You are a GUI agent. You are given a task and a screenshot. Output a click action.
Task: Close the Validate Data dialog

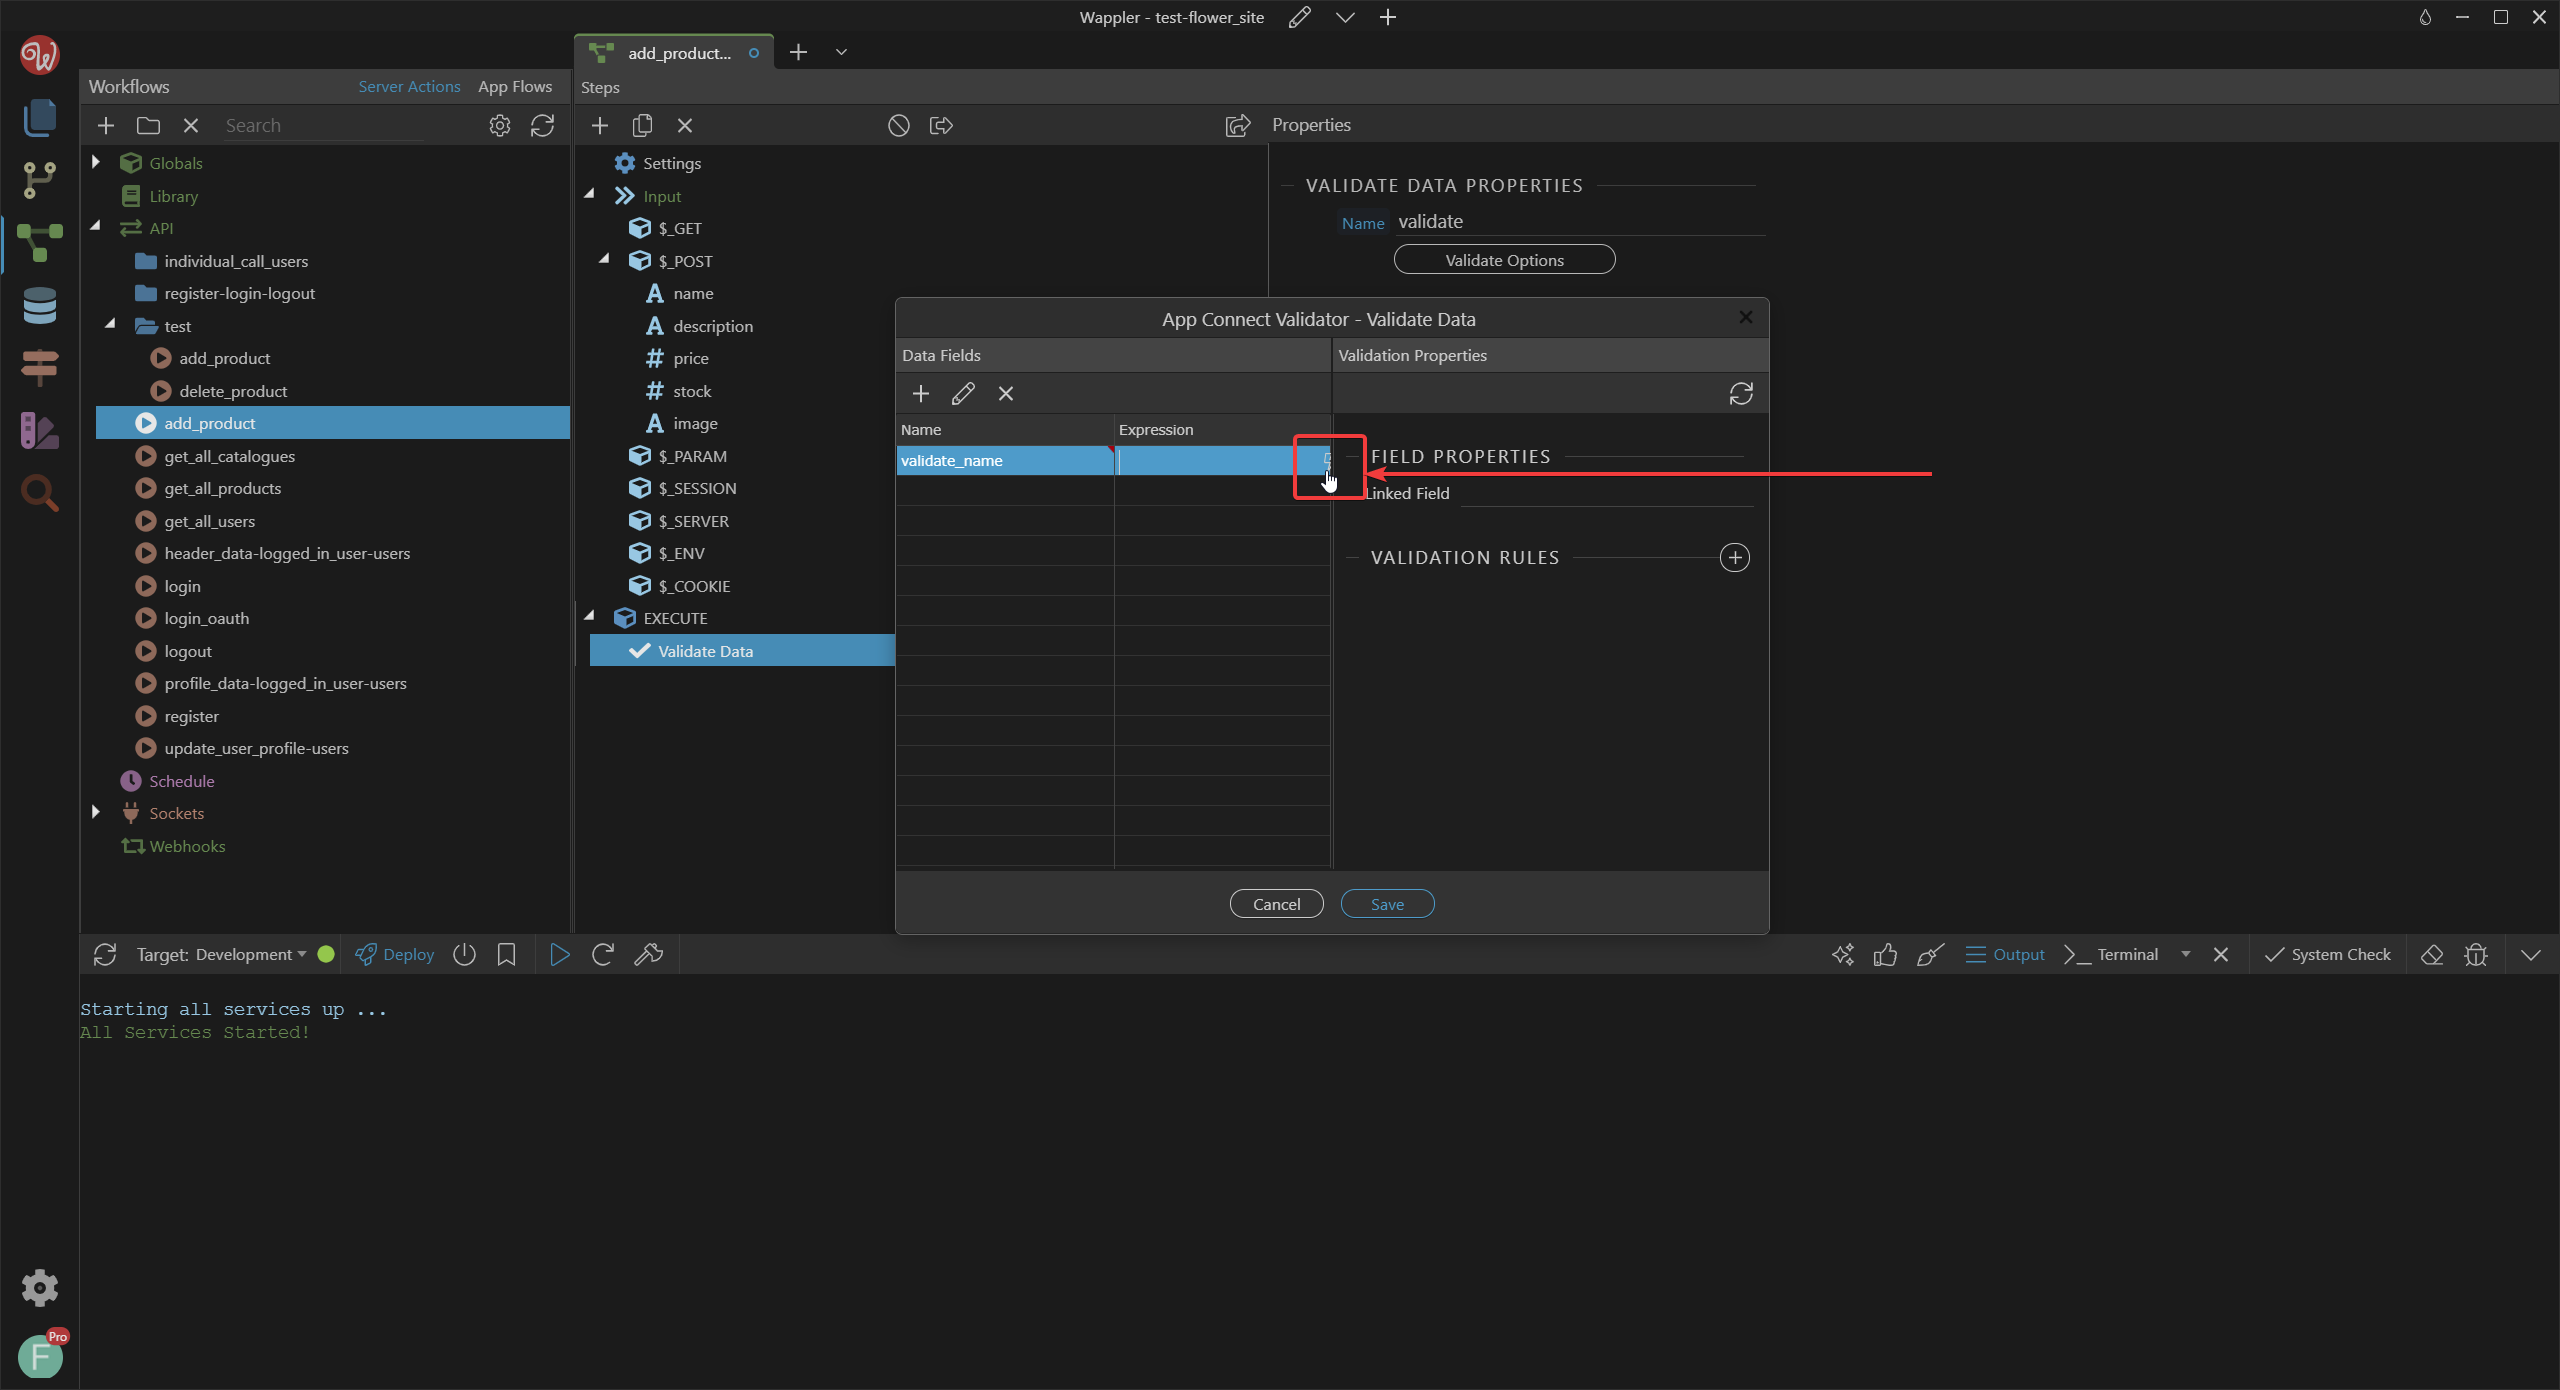point(1746,317)
